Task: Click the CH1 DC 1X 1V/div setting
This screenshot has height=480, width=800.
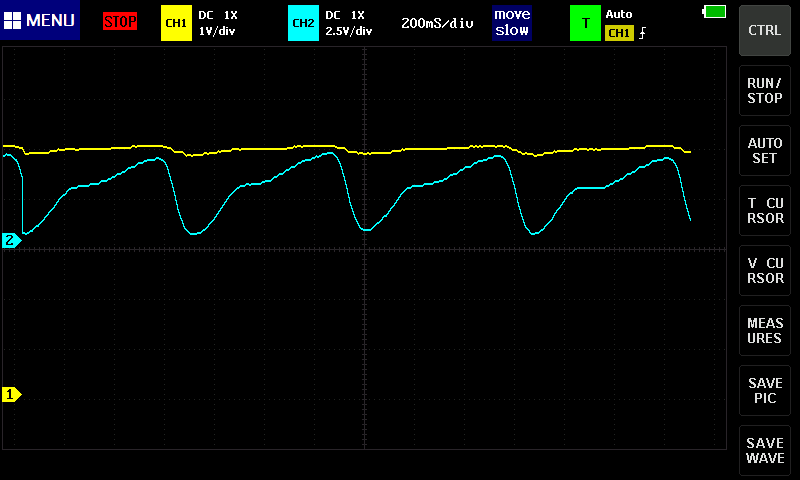Action: [x=218, y=23]
